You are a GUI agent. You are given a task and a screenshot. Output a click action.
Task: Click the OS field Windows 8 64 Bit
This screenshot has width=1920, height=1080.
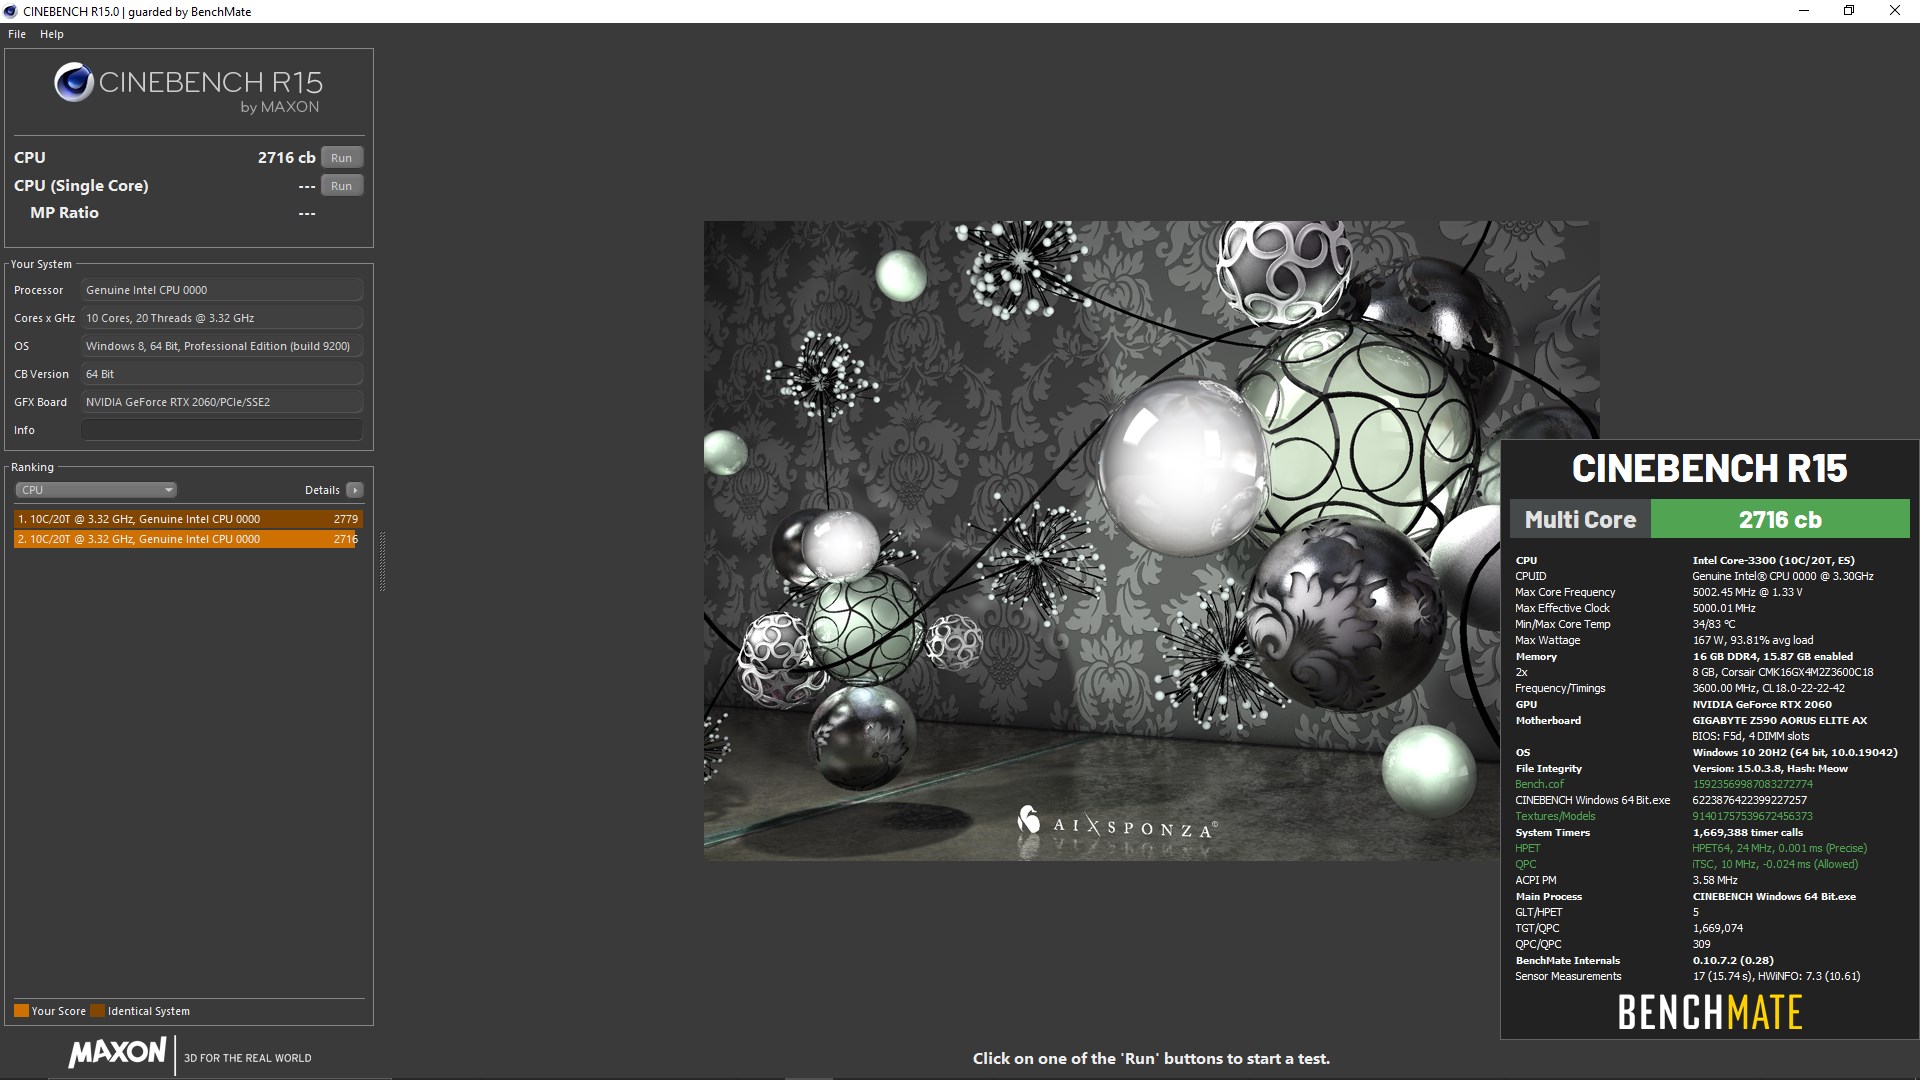coord(222,346)
